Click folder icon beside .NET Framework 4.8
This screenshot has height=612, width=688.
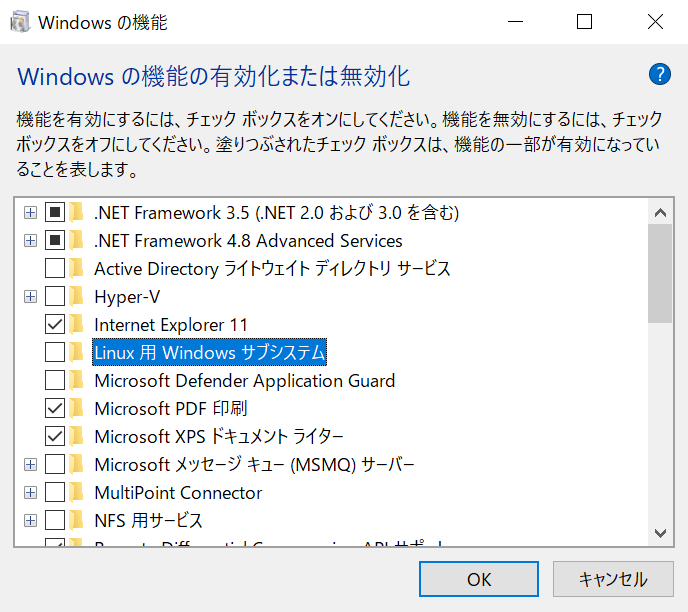(76, 240)
